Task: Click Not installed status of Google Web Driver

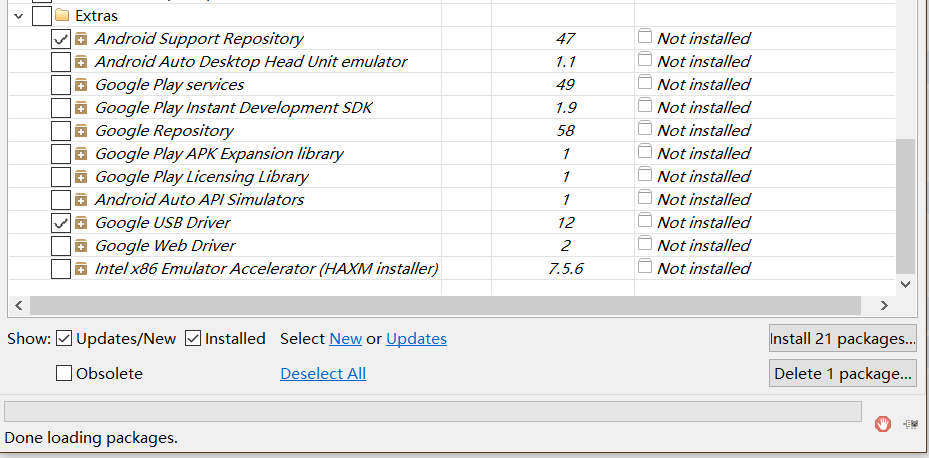Action: 704,246
